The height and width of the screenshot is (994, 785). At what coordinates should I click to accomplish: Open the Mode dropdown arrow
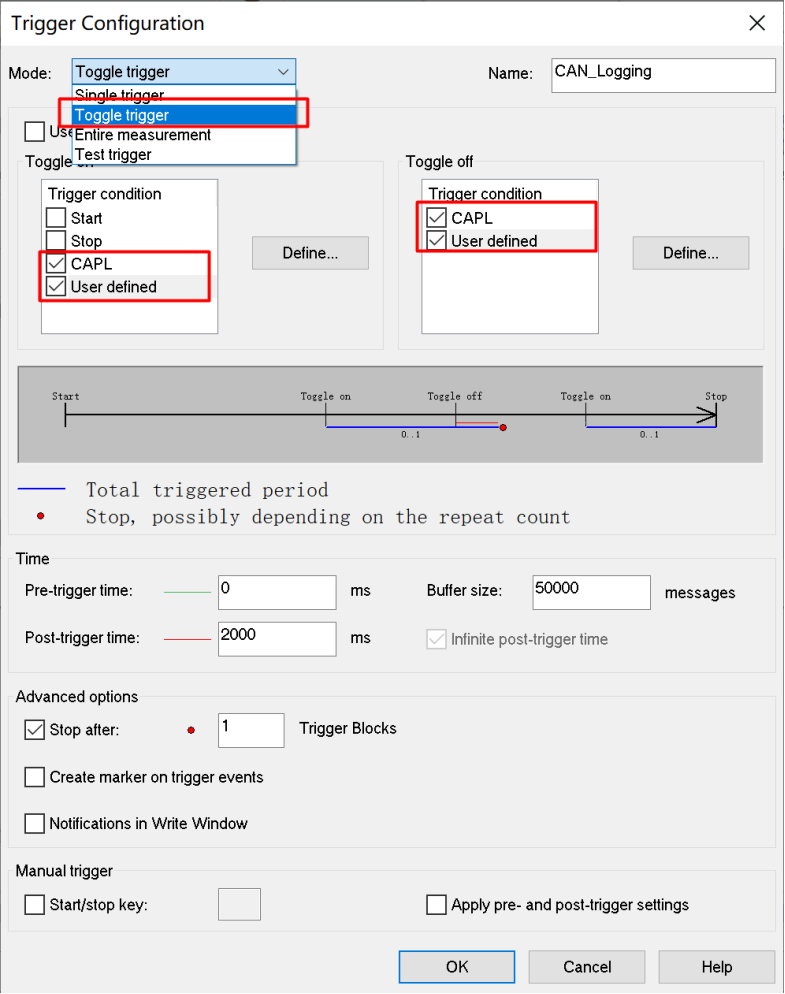point(283,72)
